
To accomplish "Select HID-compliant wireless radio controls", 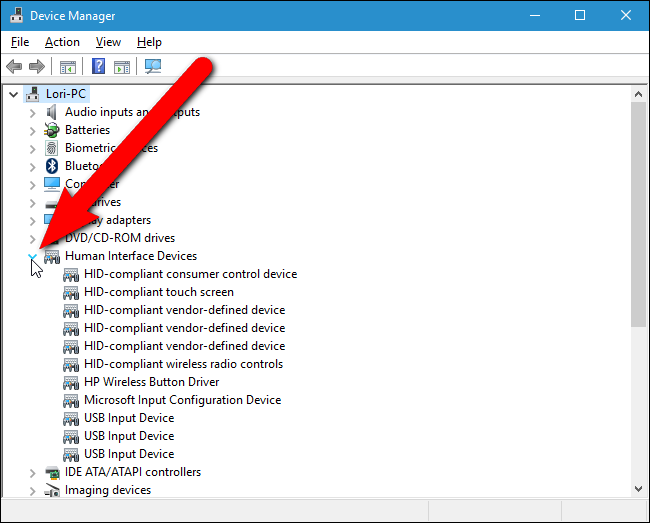I will (x=183, y=364).
